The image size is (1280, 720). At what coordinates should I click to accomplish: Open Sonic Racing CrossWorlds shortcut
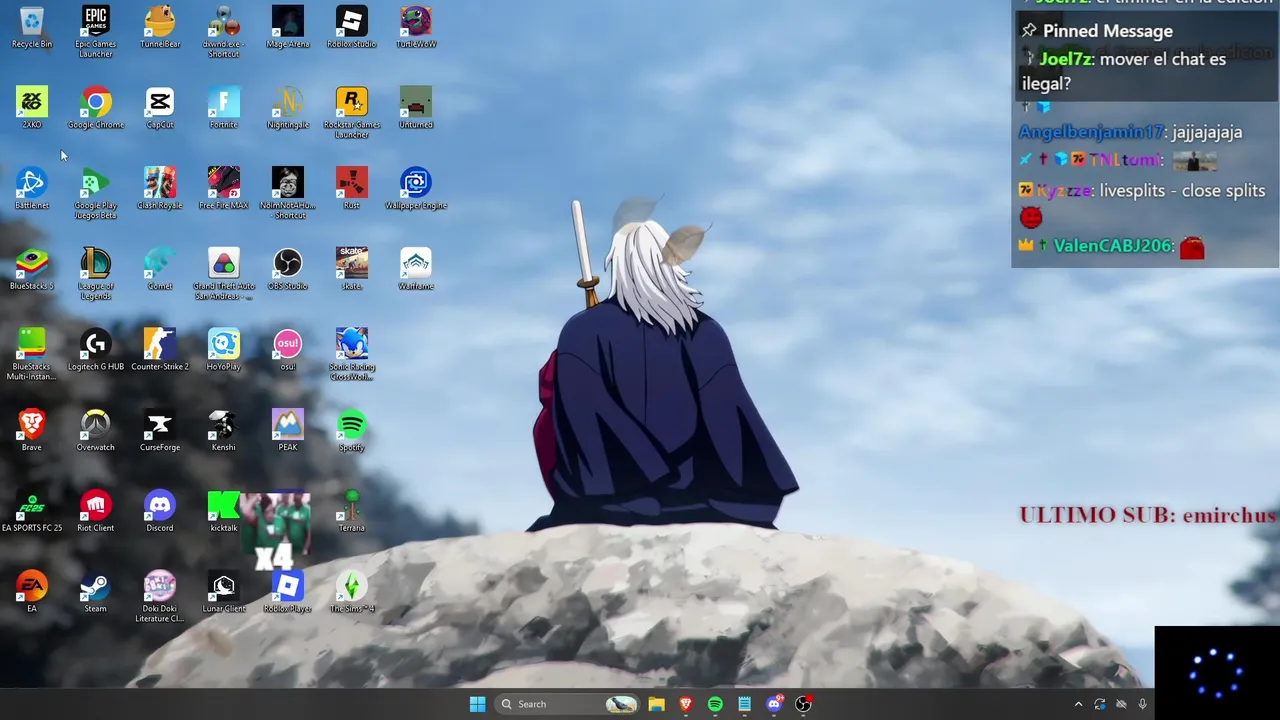[352, 355]
